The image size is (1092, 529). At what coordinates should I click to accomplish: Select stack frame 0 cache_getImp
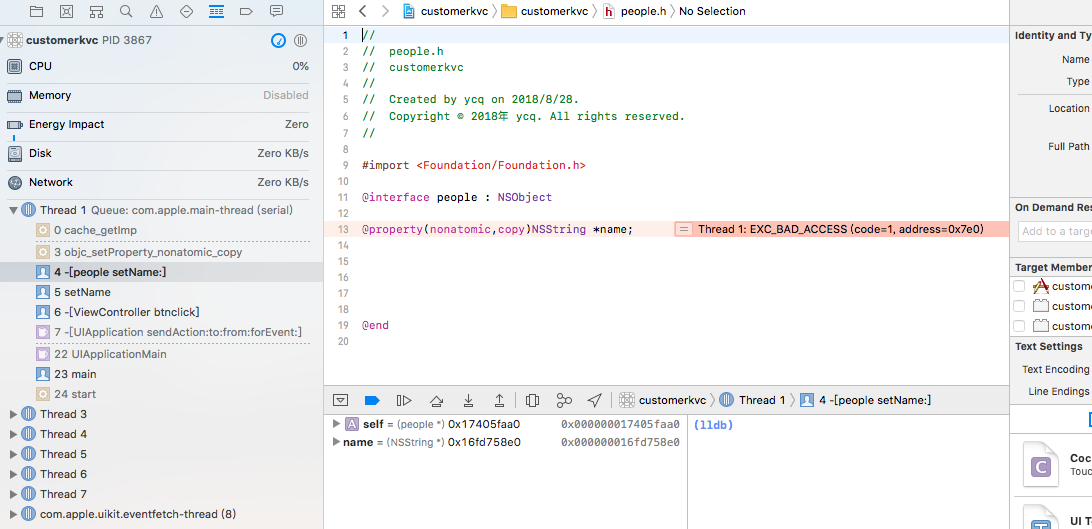click(x=162, y=230)
